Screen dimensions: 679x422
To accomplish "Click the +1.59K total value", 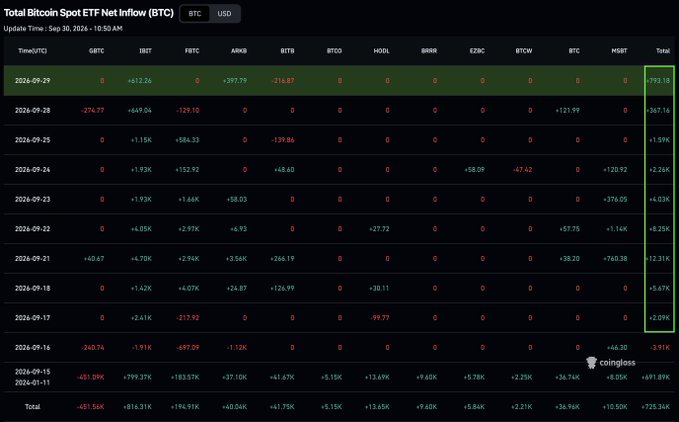I will [x=660, y=140].
